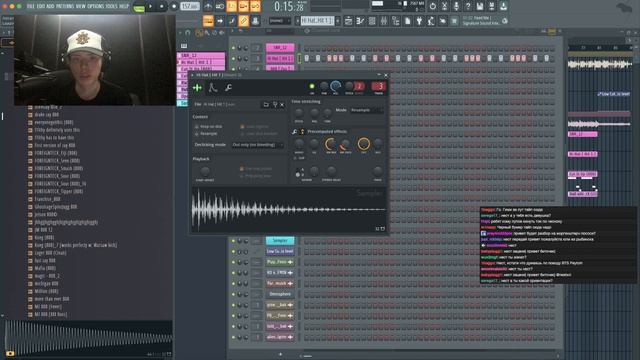The height and width of the screenshot is (360, 640).
Task: Adjust the PITCH knob in sampler window
Action: 349,86
